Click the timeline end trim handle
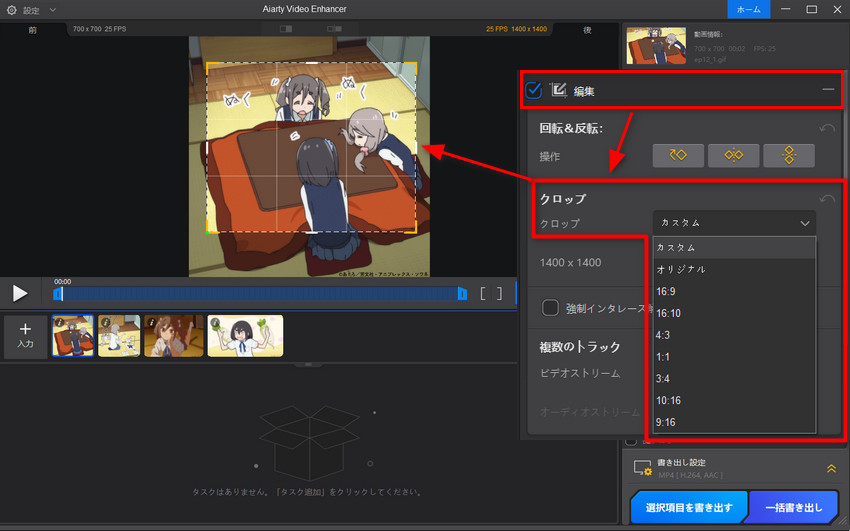 (462, 294)
